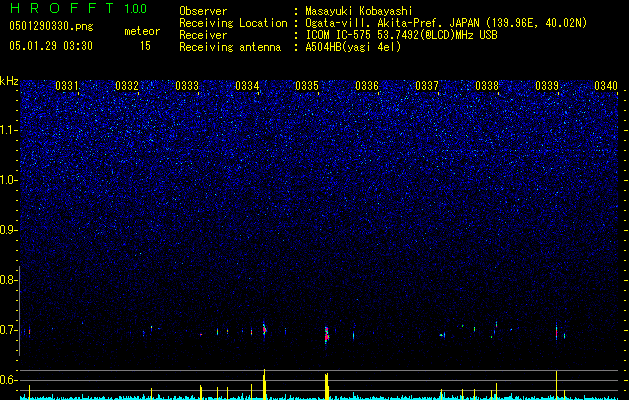The width and height of the screenshot is (629, 400).
Task: Click the 0337 time marker
Action: (x=427, y=86)
